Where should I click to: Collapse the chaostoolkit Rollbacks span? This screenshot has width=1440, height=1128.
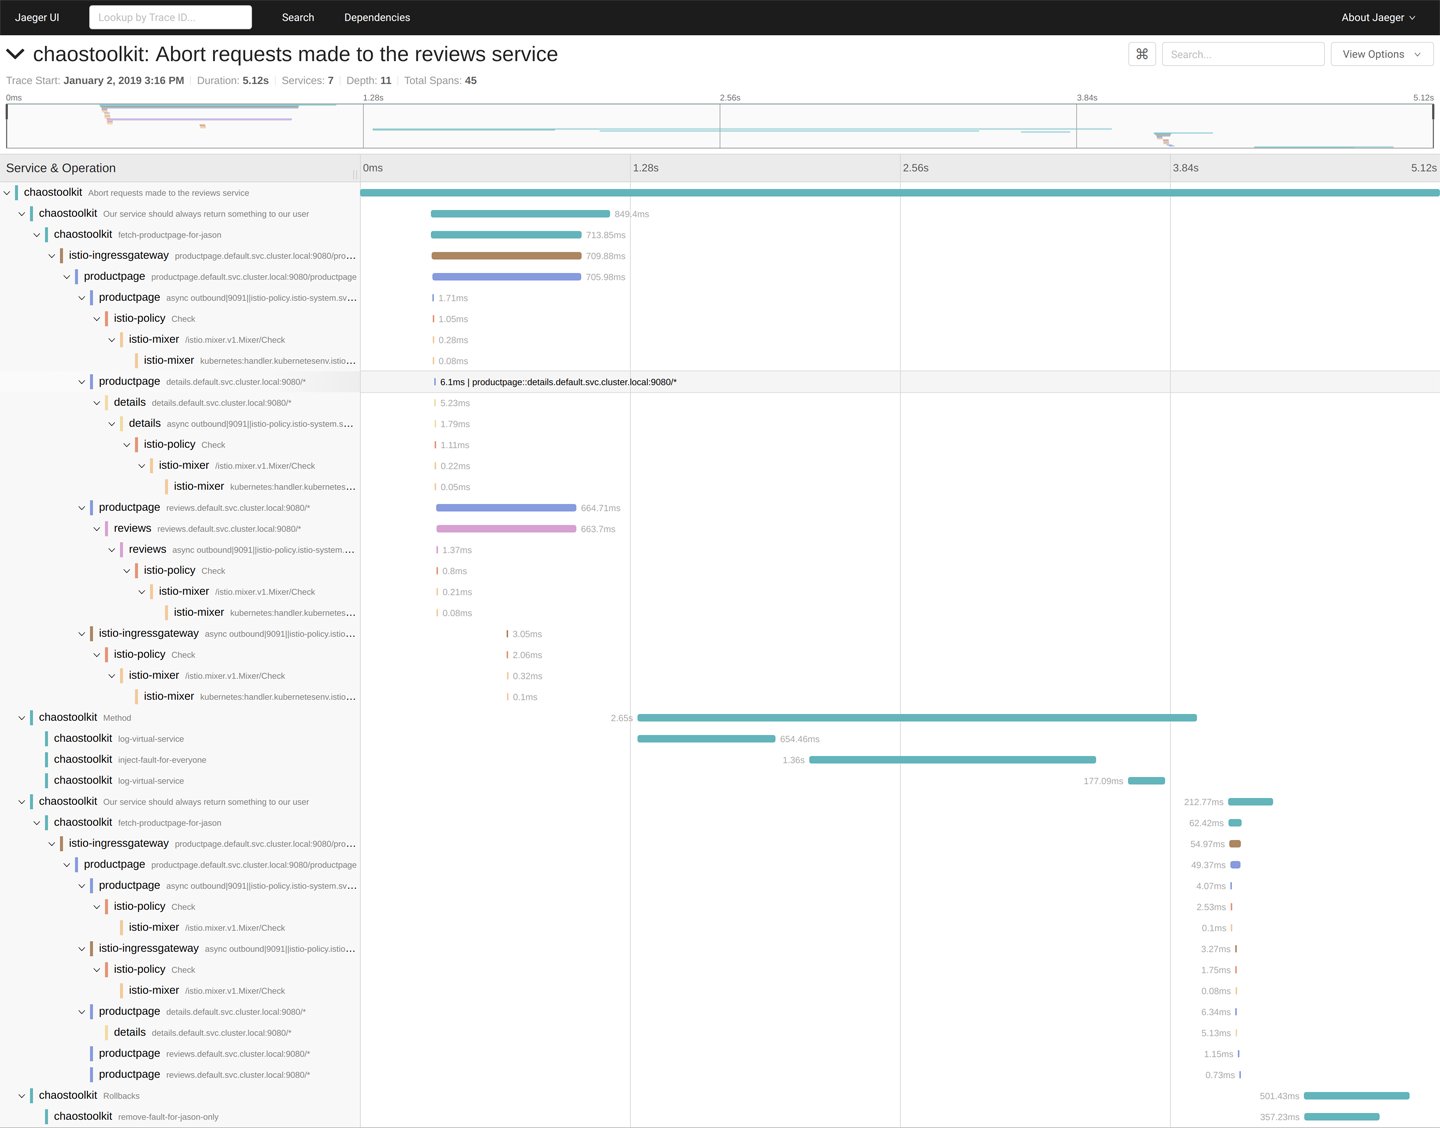pyautogui.click(x=22, y=1096)
